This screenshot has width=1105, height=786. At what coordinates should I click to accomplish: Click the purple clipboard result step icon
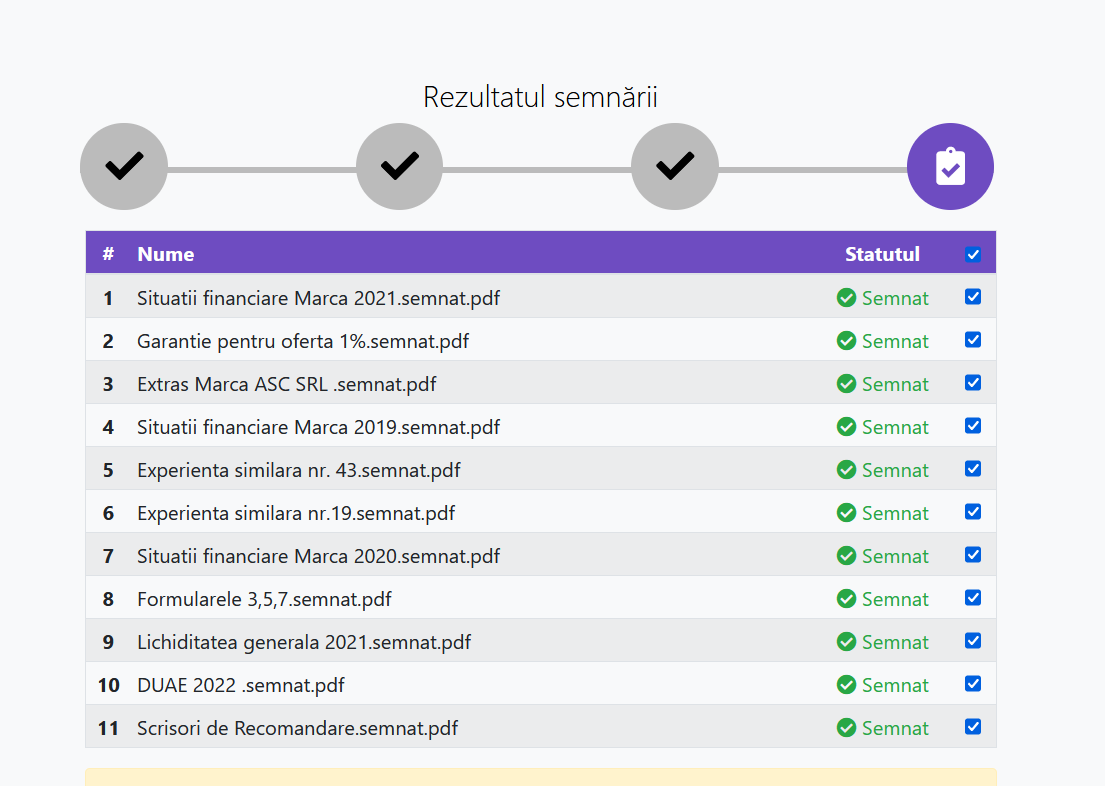tap(950, 166)
